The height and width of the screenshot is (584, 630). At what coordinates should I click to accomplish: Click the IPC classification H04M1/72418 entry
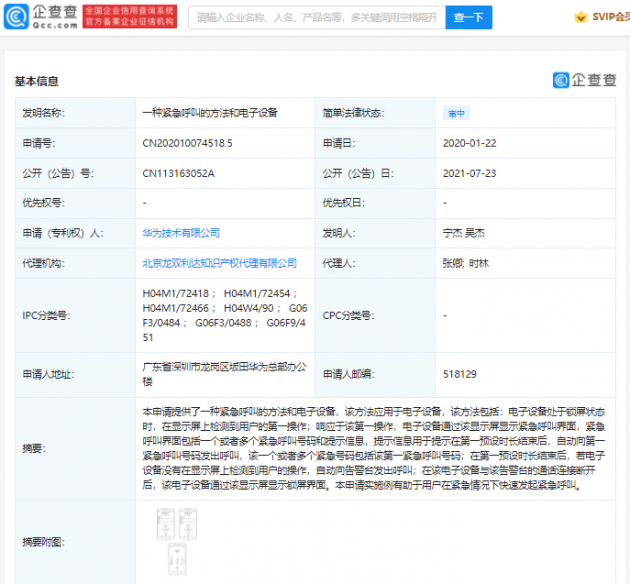coord(177,293)
